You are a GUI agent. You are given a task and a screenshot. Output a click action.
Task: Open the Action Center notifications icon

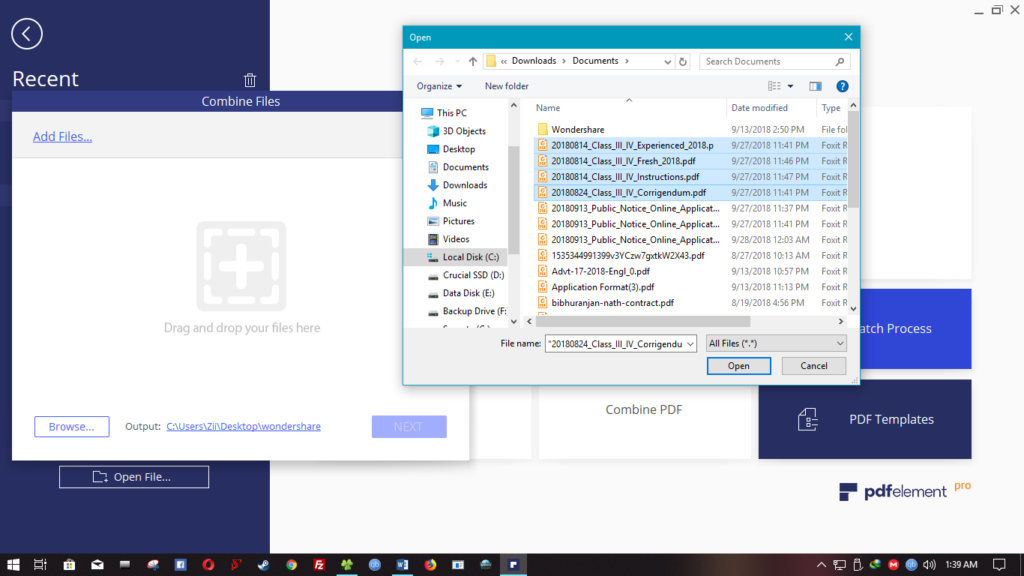[999, 565]
